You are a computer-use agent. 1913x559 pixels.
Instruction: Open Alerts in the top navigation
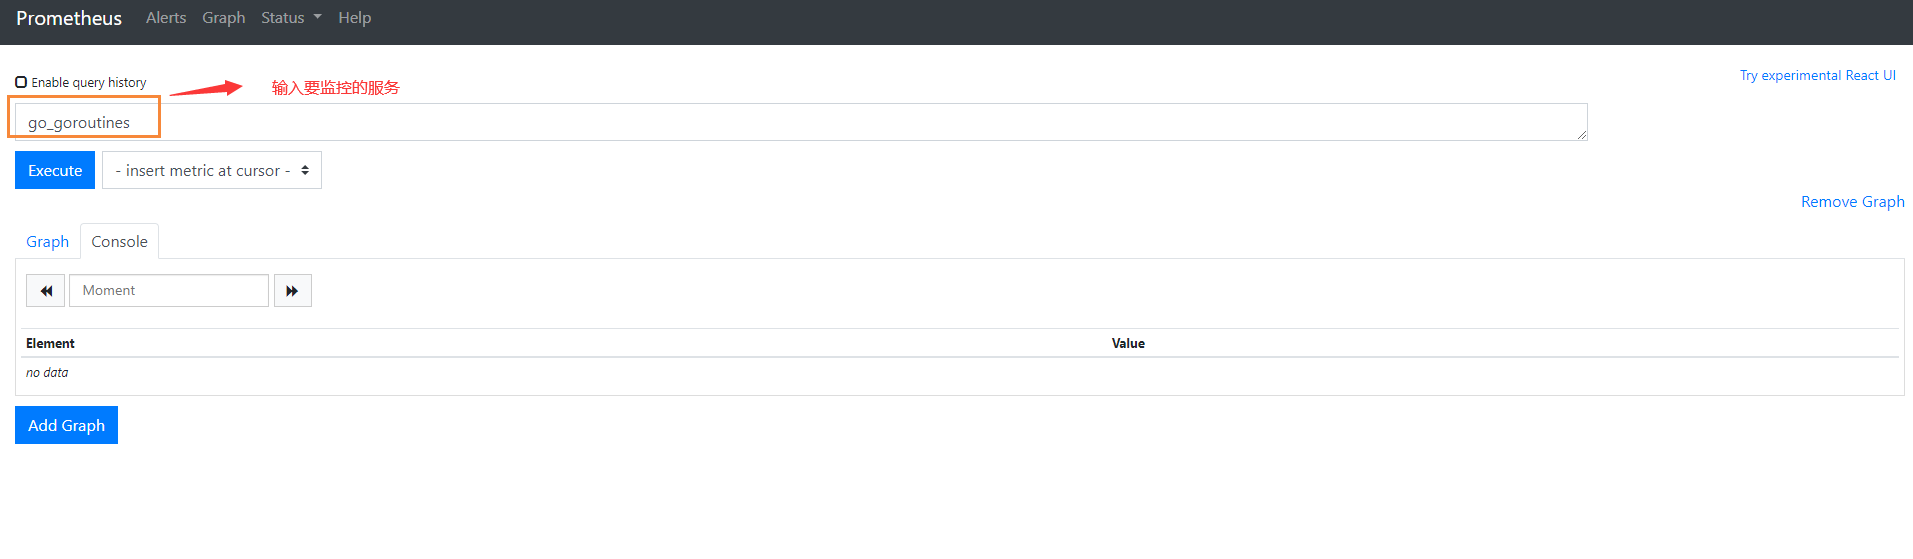point(166,18)
